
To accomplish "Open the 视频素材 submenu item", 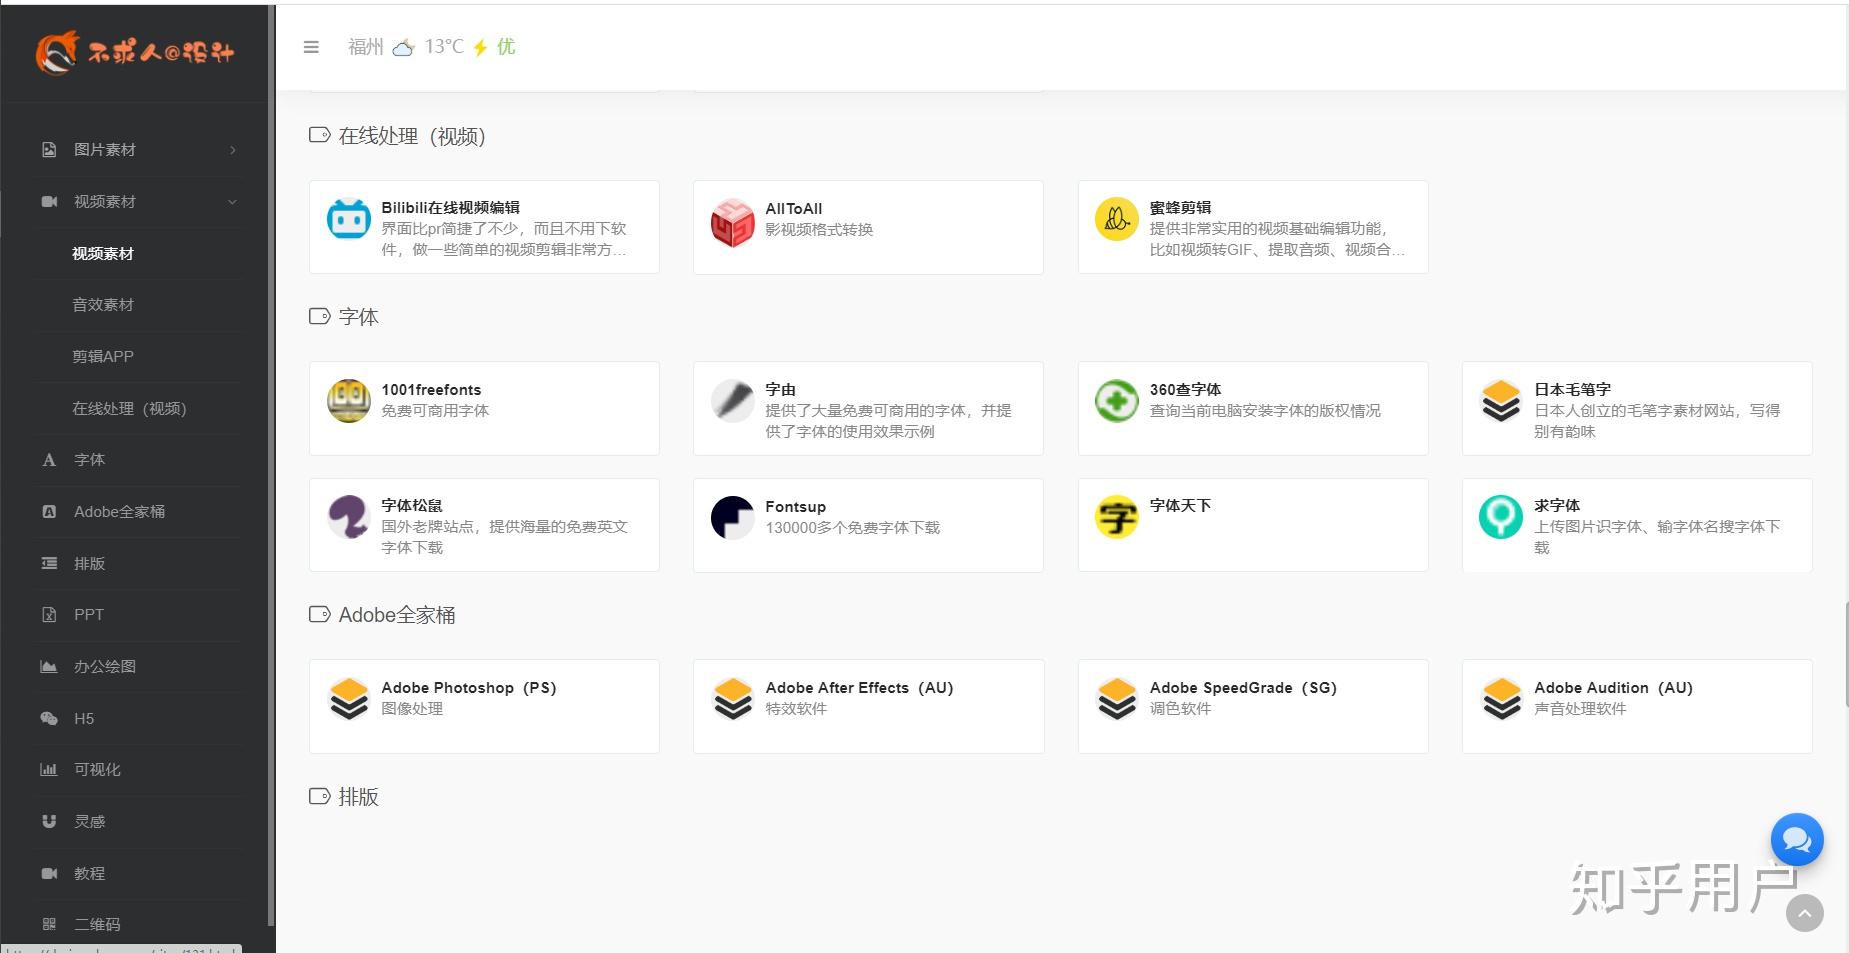I will coord(103,254).
